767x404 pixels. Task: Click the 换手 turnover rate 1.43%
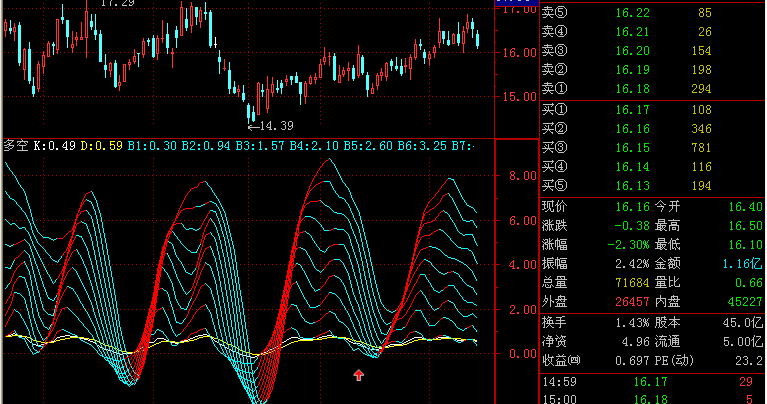632,323
